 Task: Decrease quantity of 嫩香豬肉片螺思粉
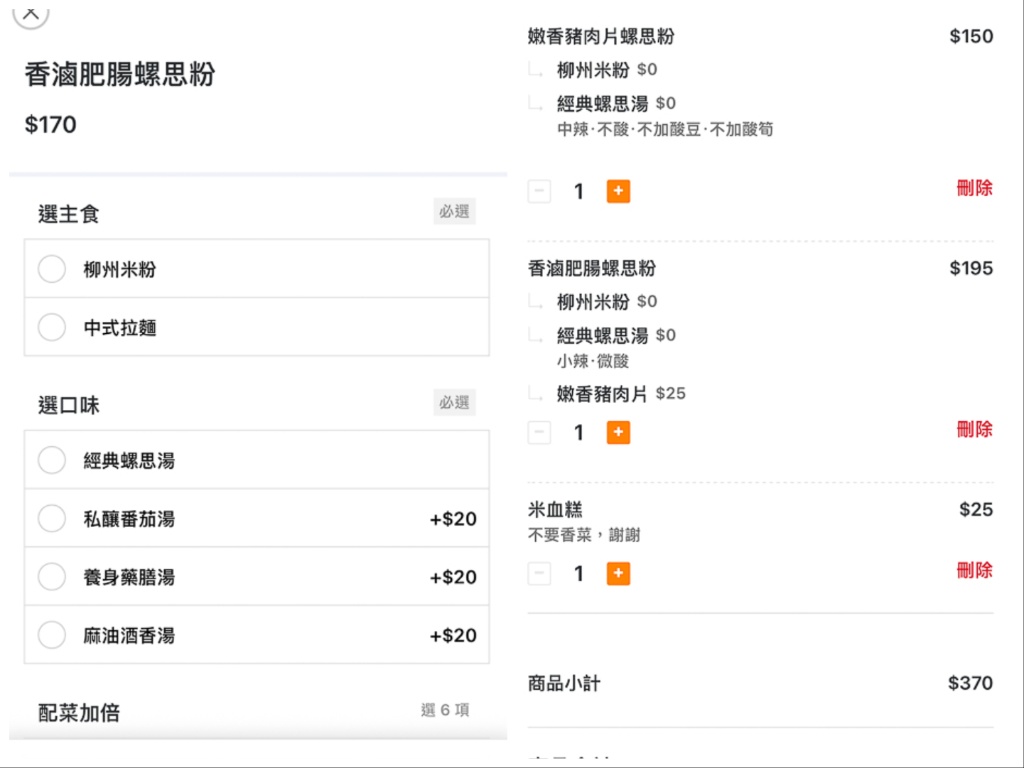tap(539, 191)
